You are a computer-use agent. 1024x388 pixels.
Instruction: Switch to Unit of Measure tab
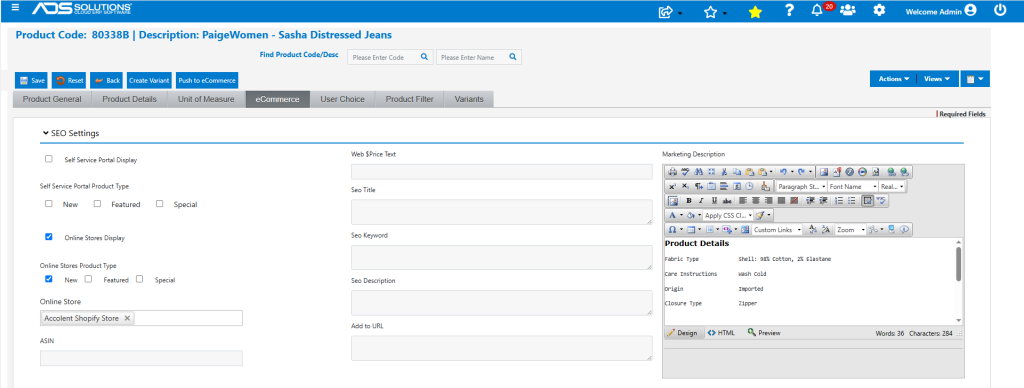click(x=206, y=99)
